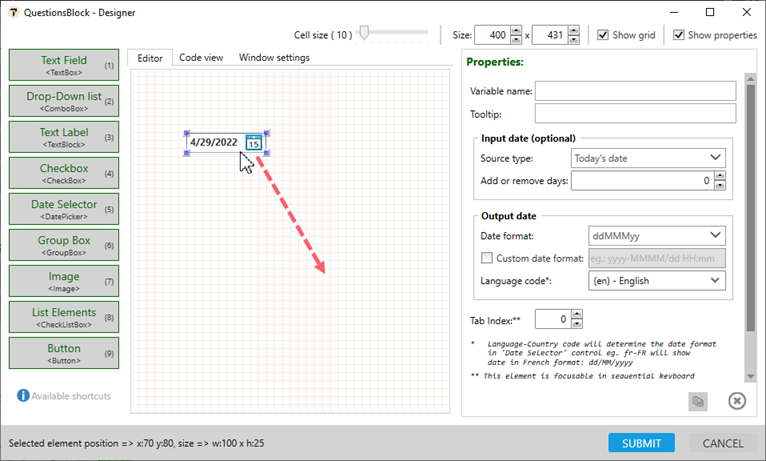Expand the Date format dropdown
This screenshot has height=461, width=766.
click(657, 236)
